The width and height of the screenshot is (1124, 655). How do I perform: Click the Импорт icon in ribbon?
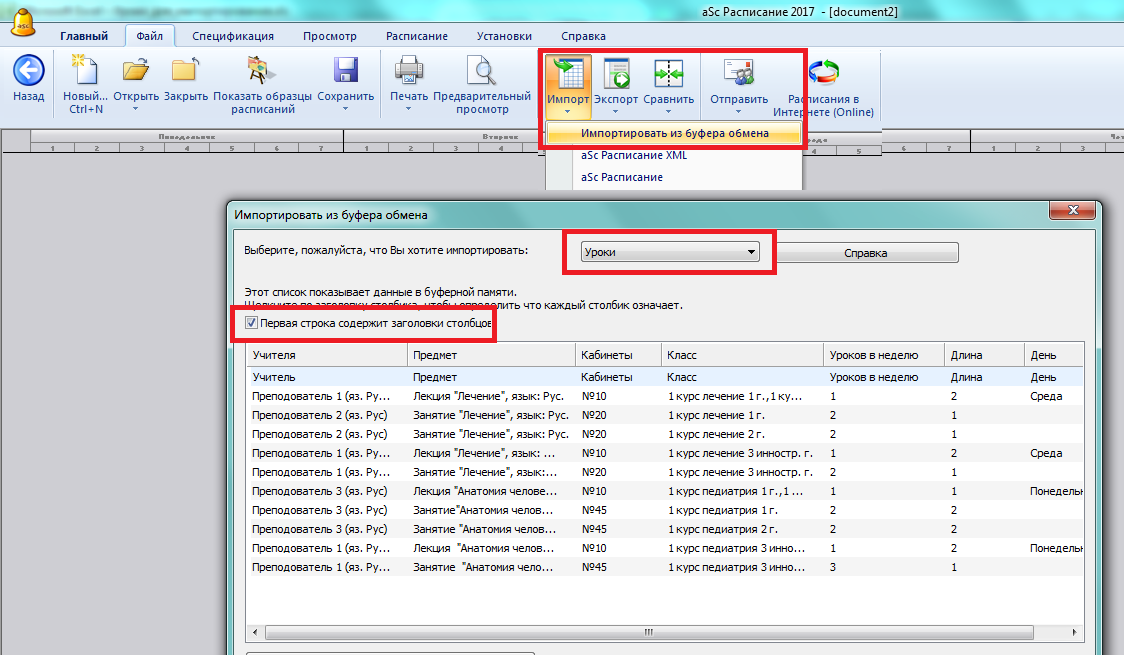(x=568, y=73)
